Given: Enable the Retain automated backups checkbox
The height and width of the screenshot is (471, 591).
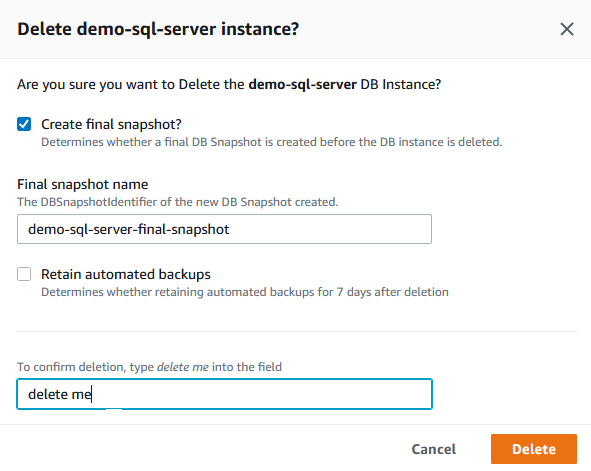Looking at the screenshot, I should coord(24,274).
